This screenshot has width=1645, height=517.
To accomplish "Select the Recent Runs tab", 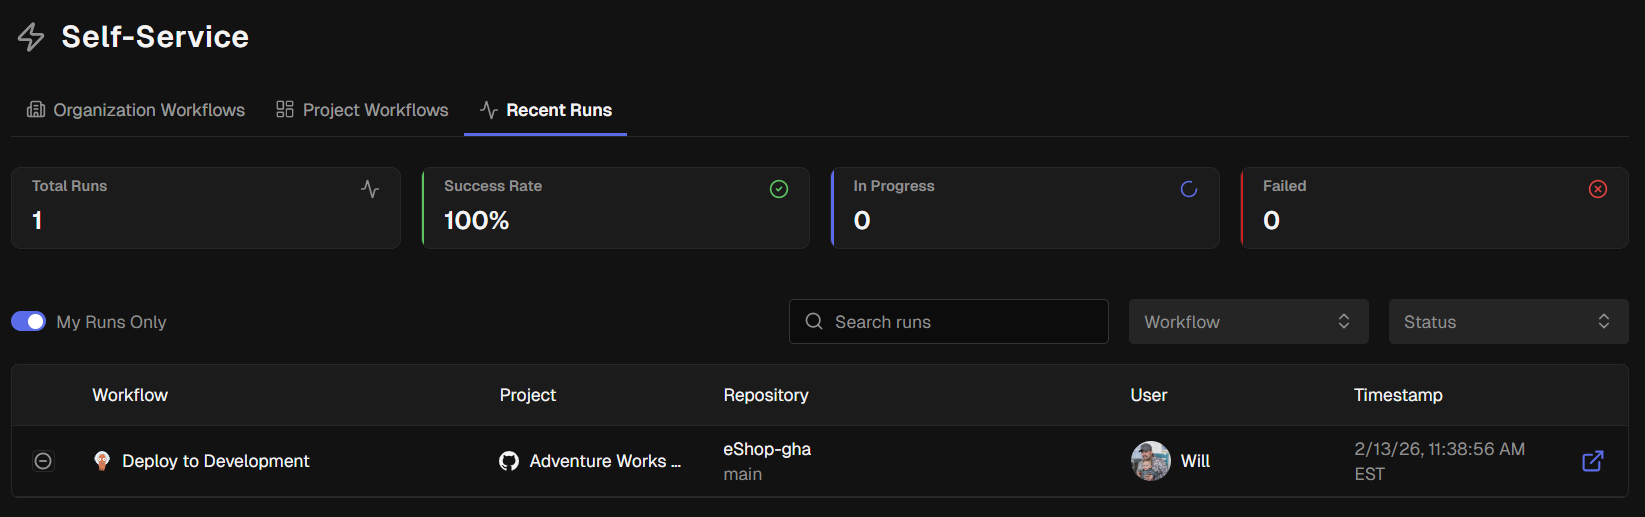I will pyautogui.click(x=546, y=110).
